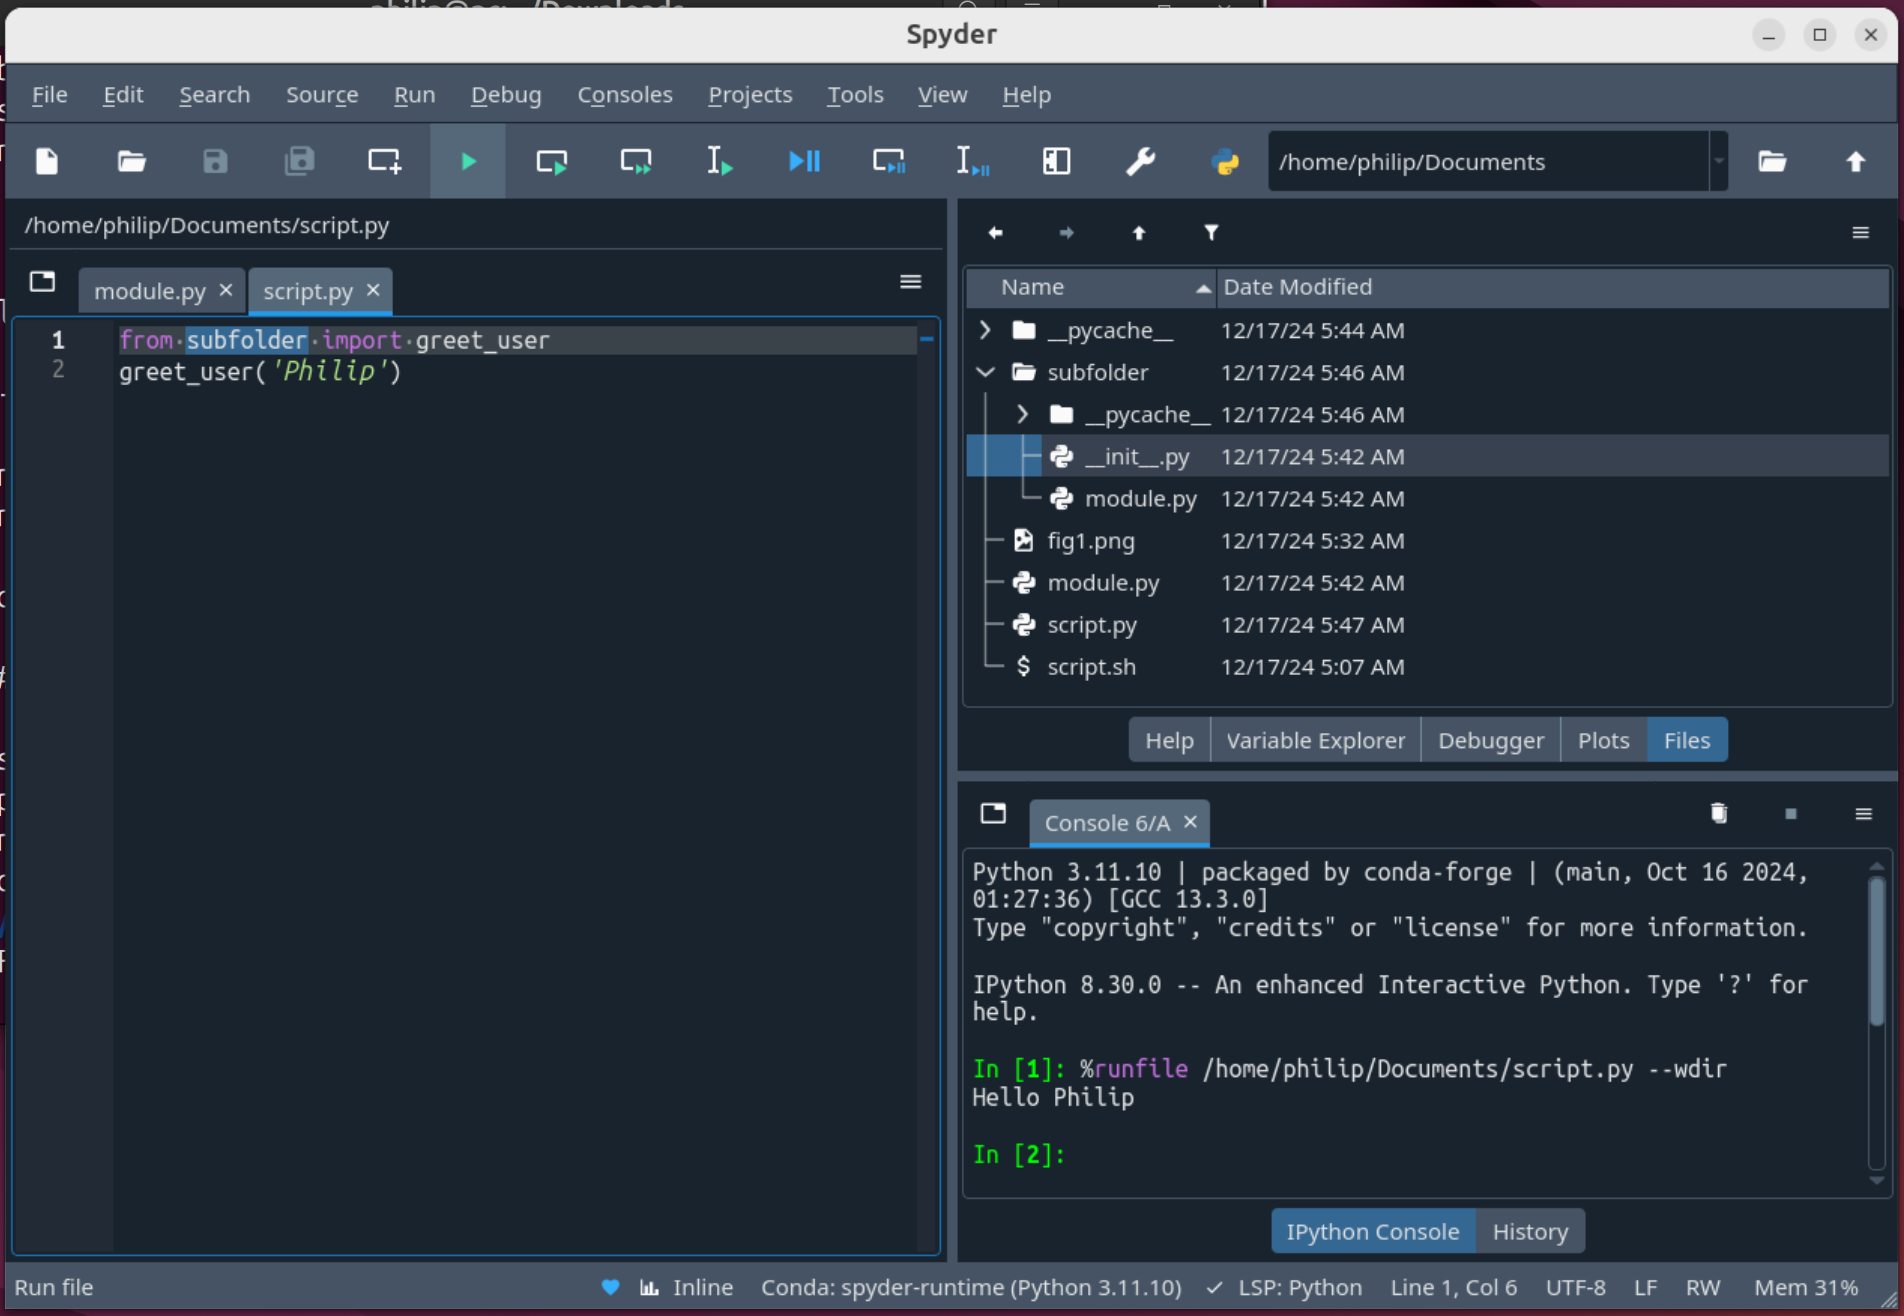The height and width of the screenshot is (1316, 1904).
Task: Go forward in the Files pane
Action: click(1067, 233)
